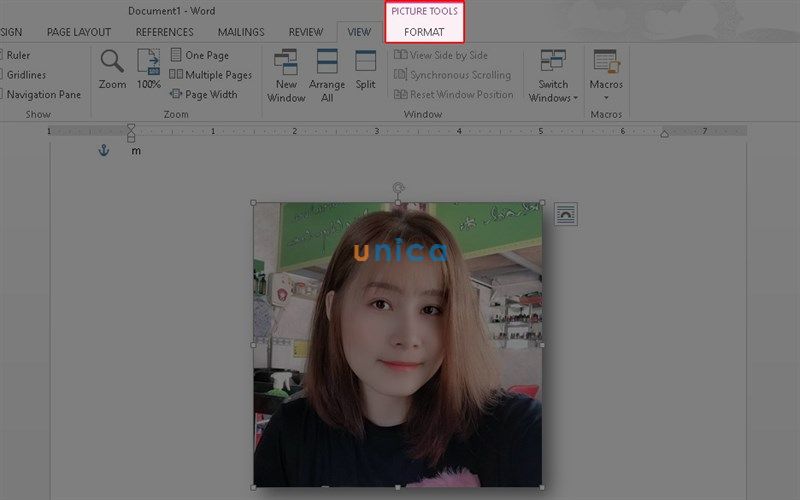Click Arrange All windows
This screenshot has width=800, height=500.
point(327,76)
